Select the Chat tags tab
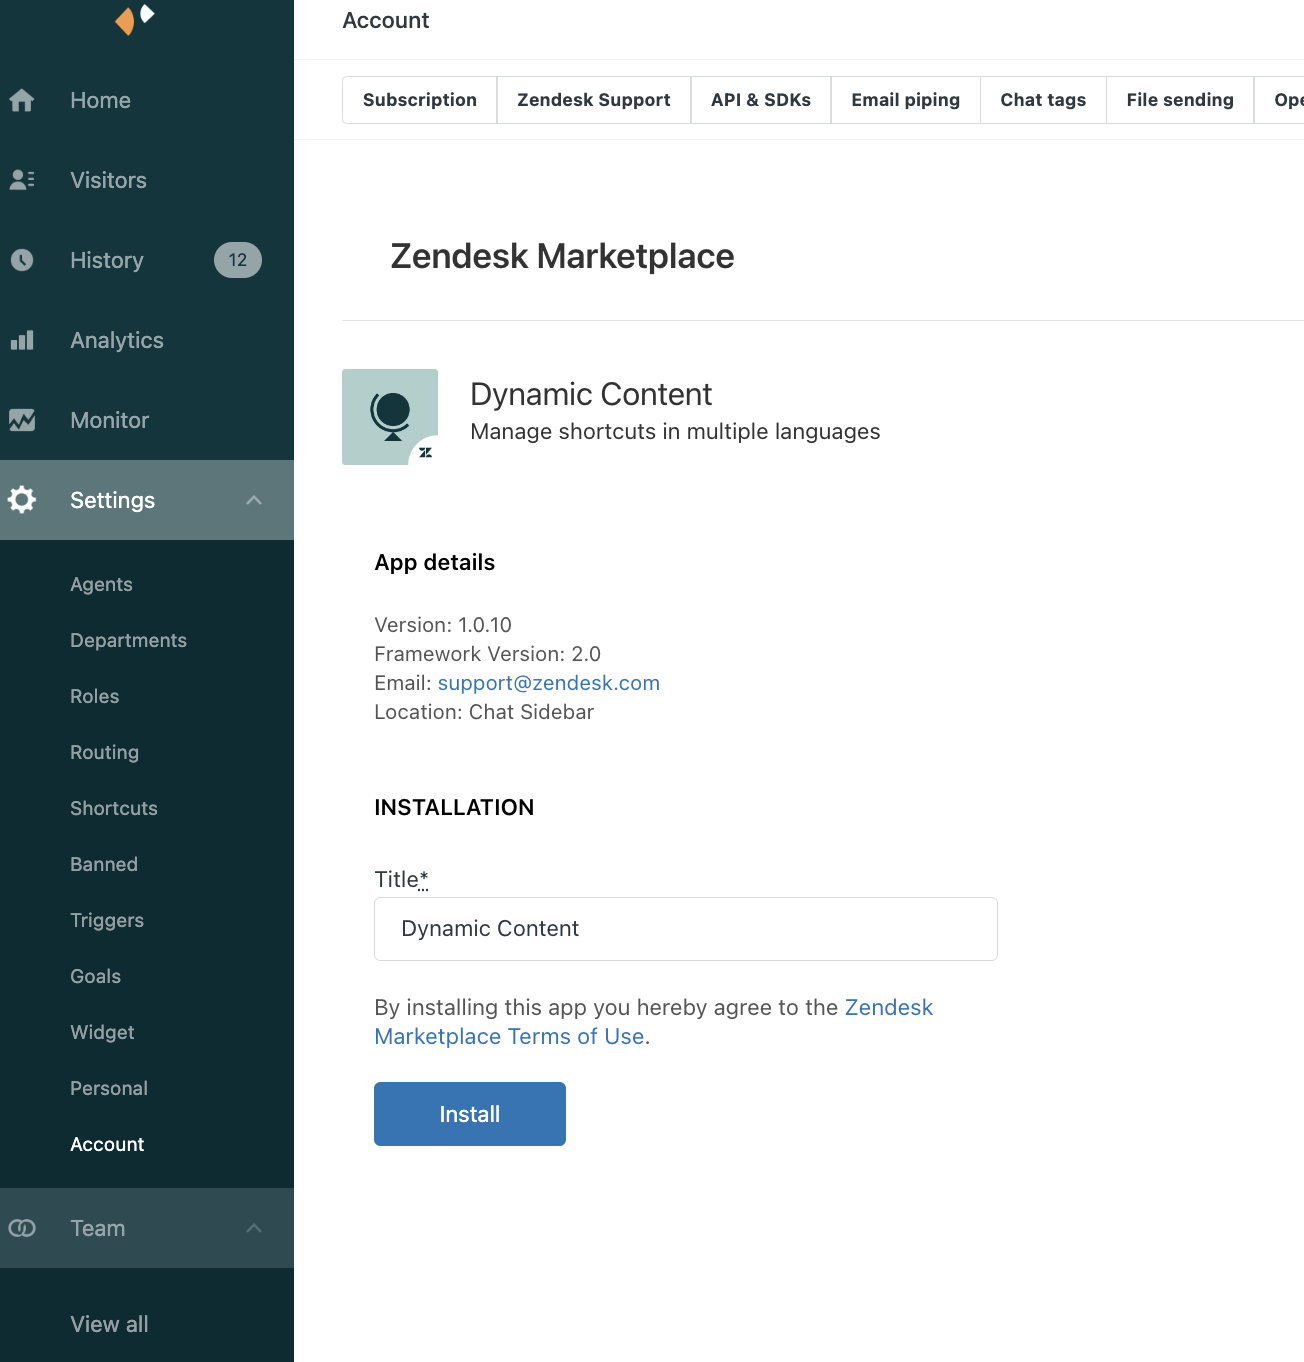The height and width of the screenshot is (1362, 1304). [x=1042, y=100]
